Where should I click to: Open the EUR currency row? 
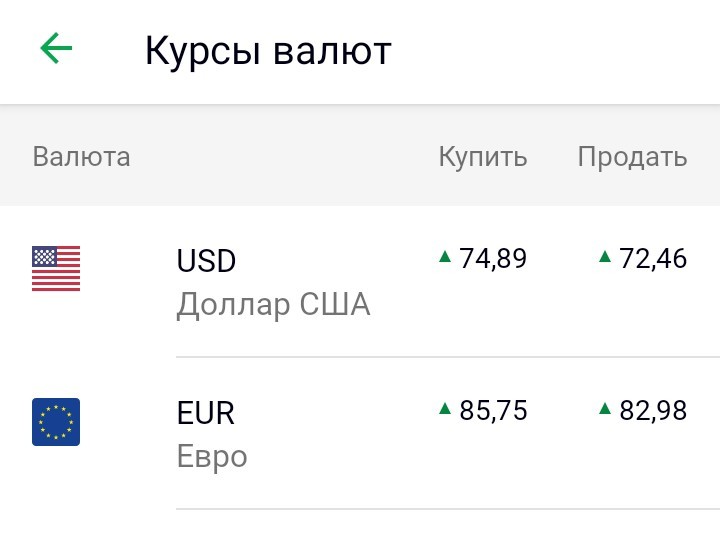click(360, 433)
